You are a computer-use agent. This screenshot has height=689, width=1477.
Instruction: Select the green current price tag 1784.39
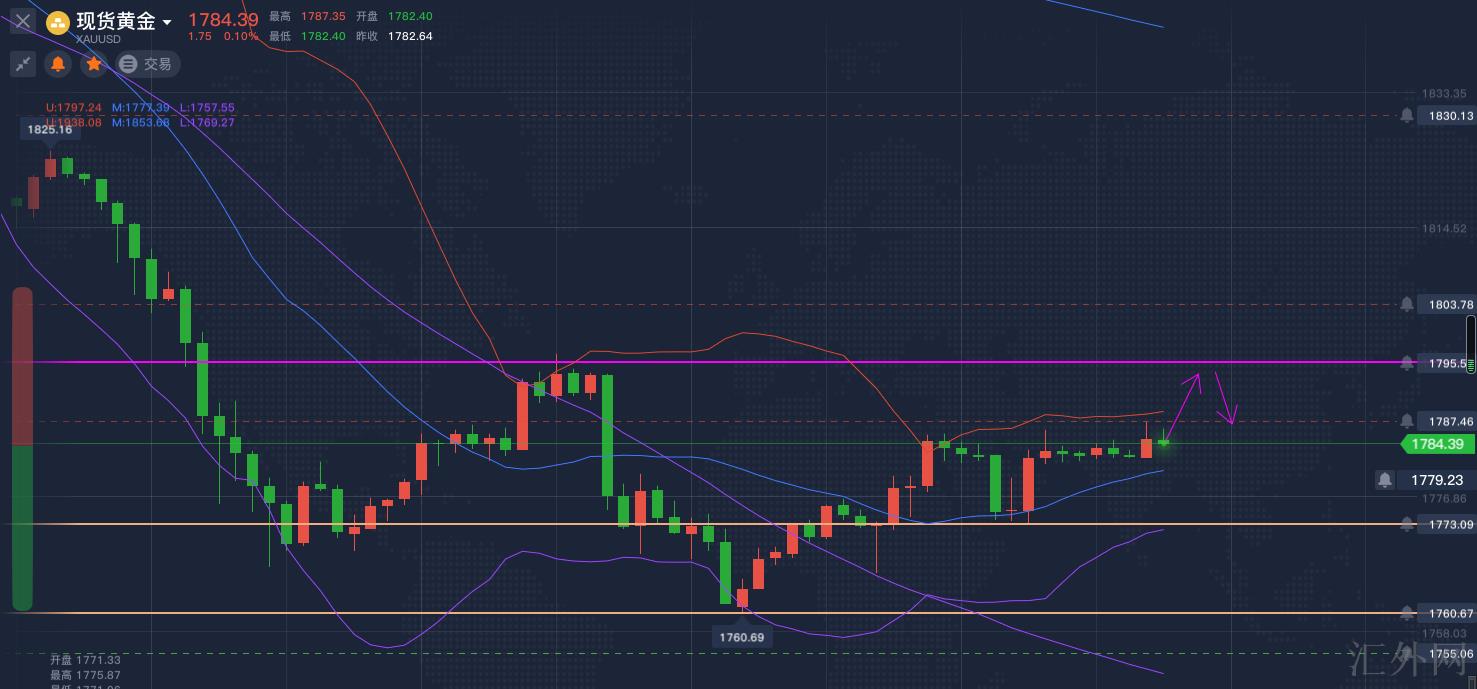point(1437,444)
